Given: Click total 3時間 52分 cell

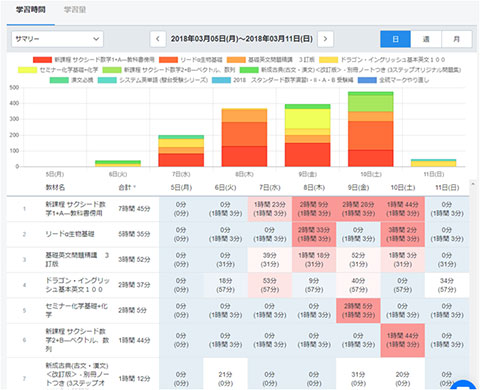Looking at the screenshot, I should coord(134,259).
